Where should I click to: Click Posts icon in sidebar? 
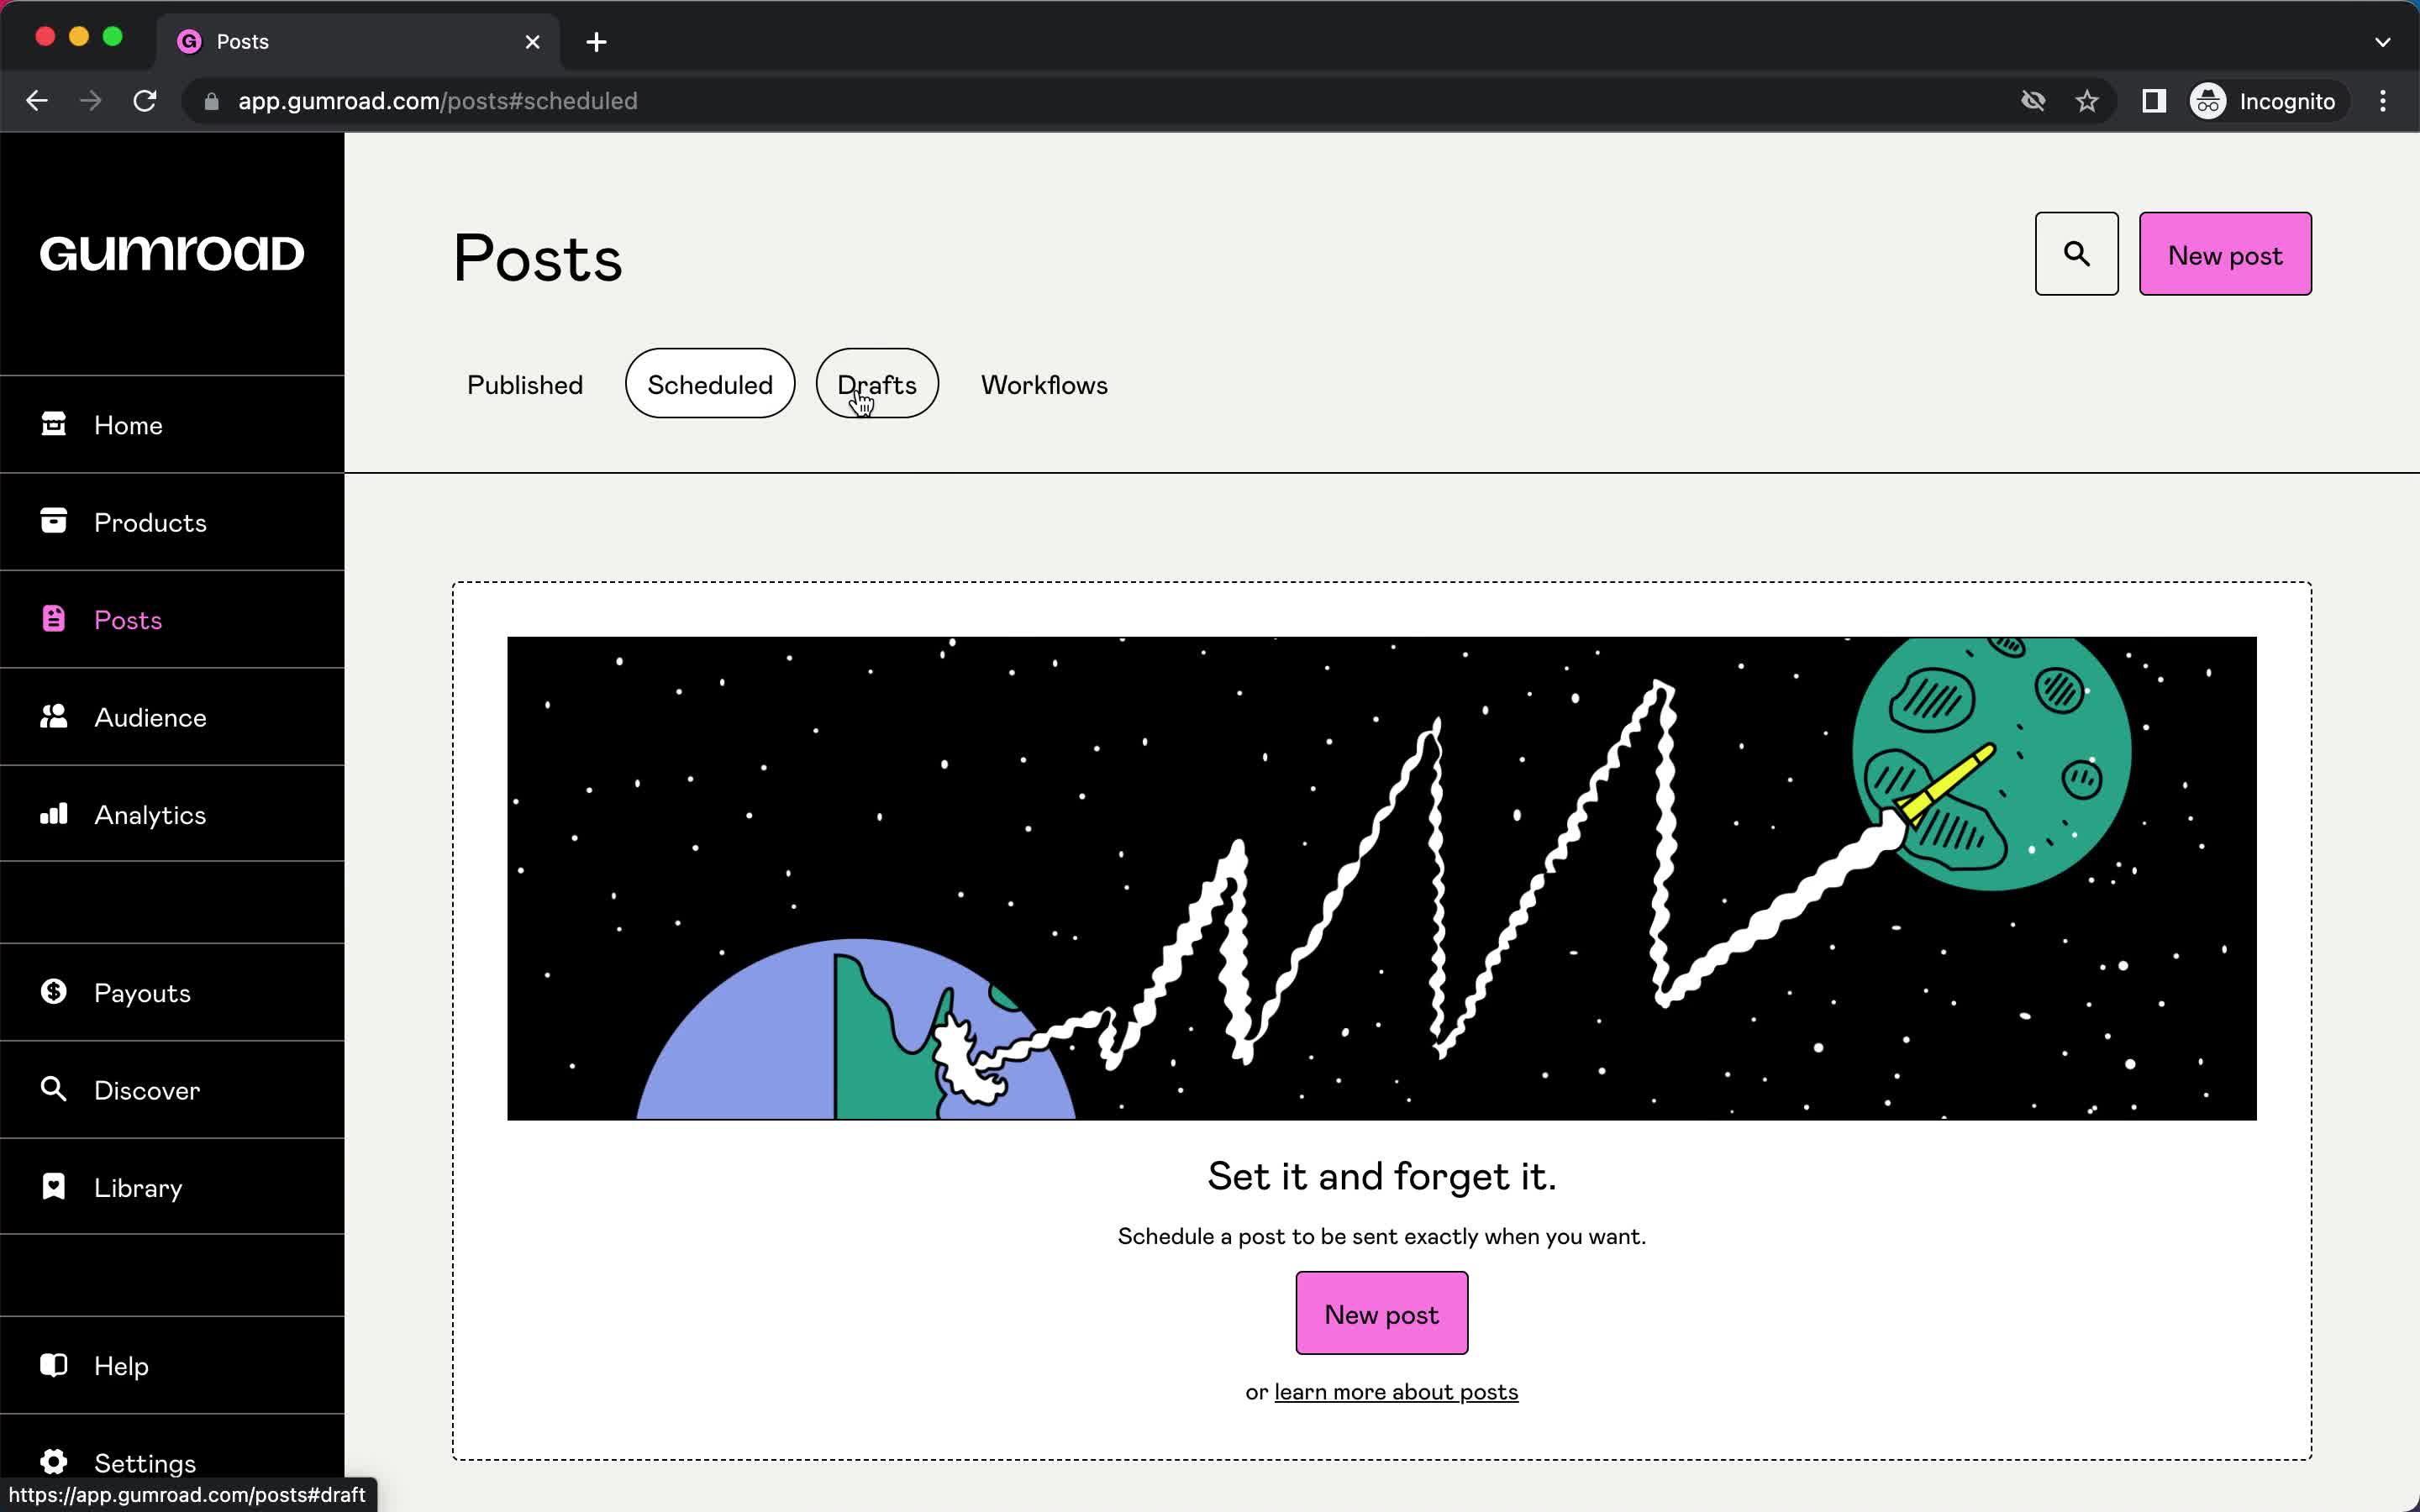(x=57, y=620)
